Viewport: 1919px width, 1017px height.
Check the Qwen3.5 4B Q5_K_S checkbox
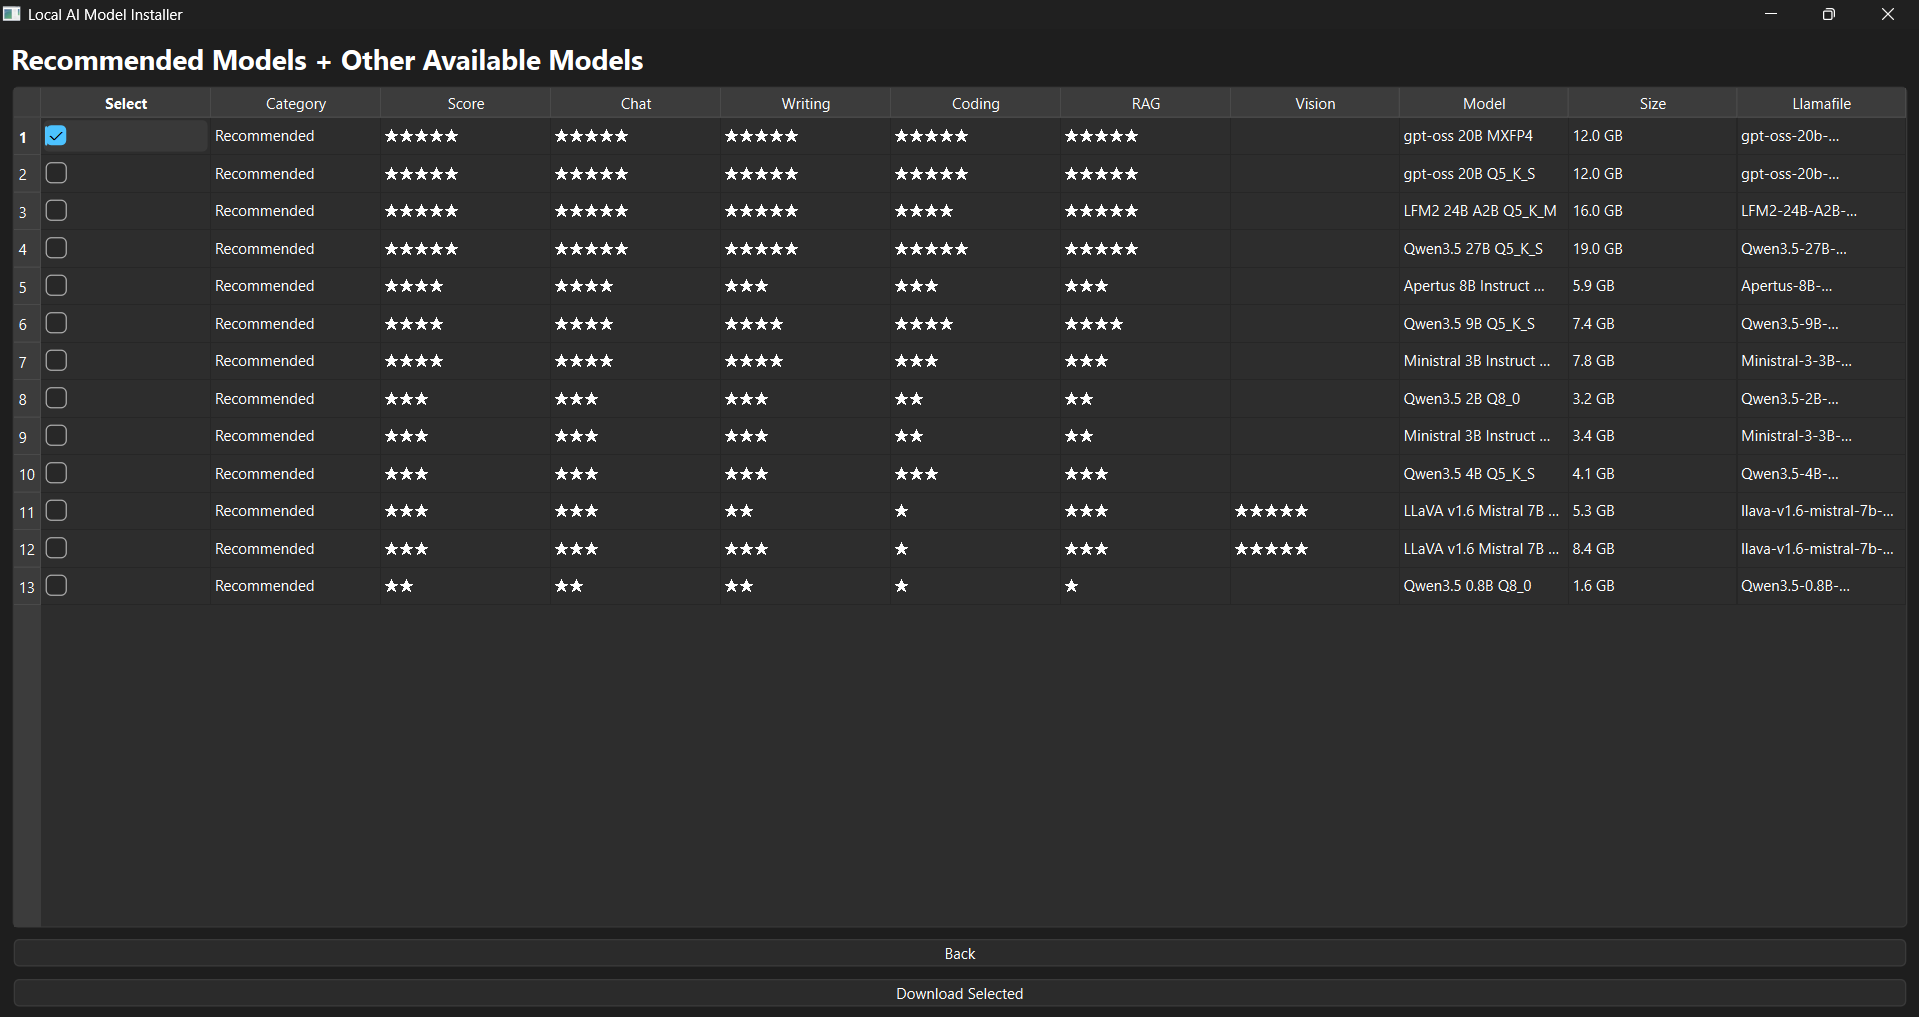tap(56, 474)
